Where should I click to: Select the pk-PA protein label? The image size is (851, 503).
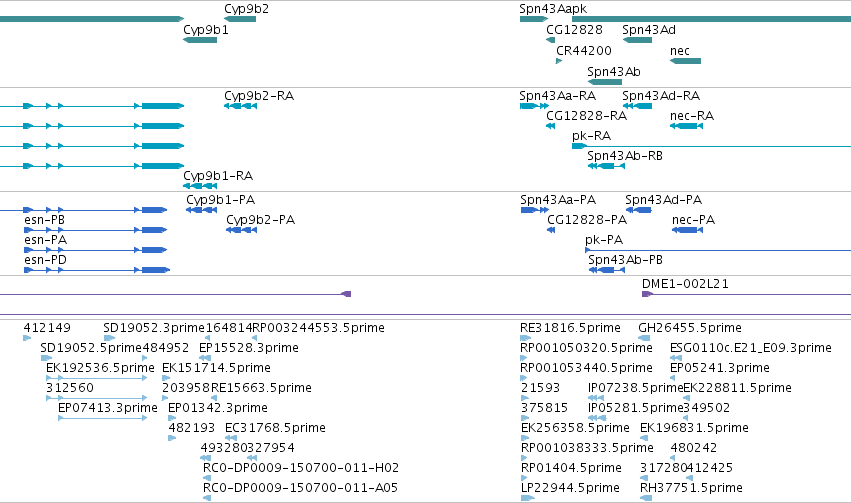point(604,240)
